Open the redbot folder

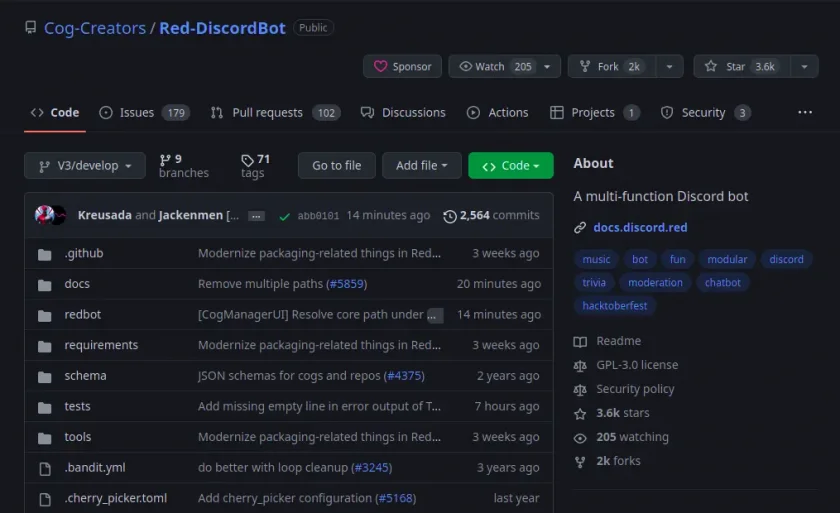tap(82, 314)
